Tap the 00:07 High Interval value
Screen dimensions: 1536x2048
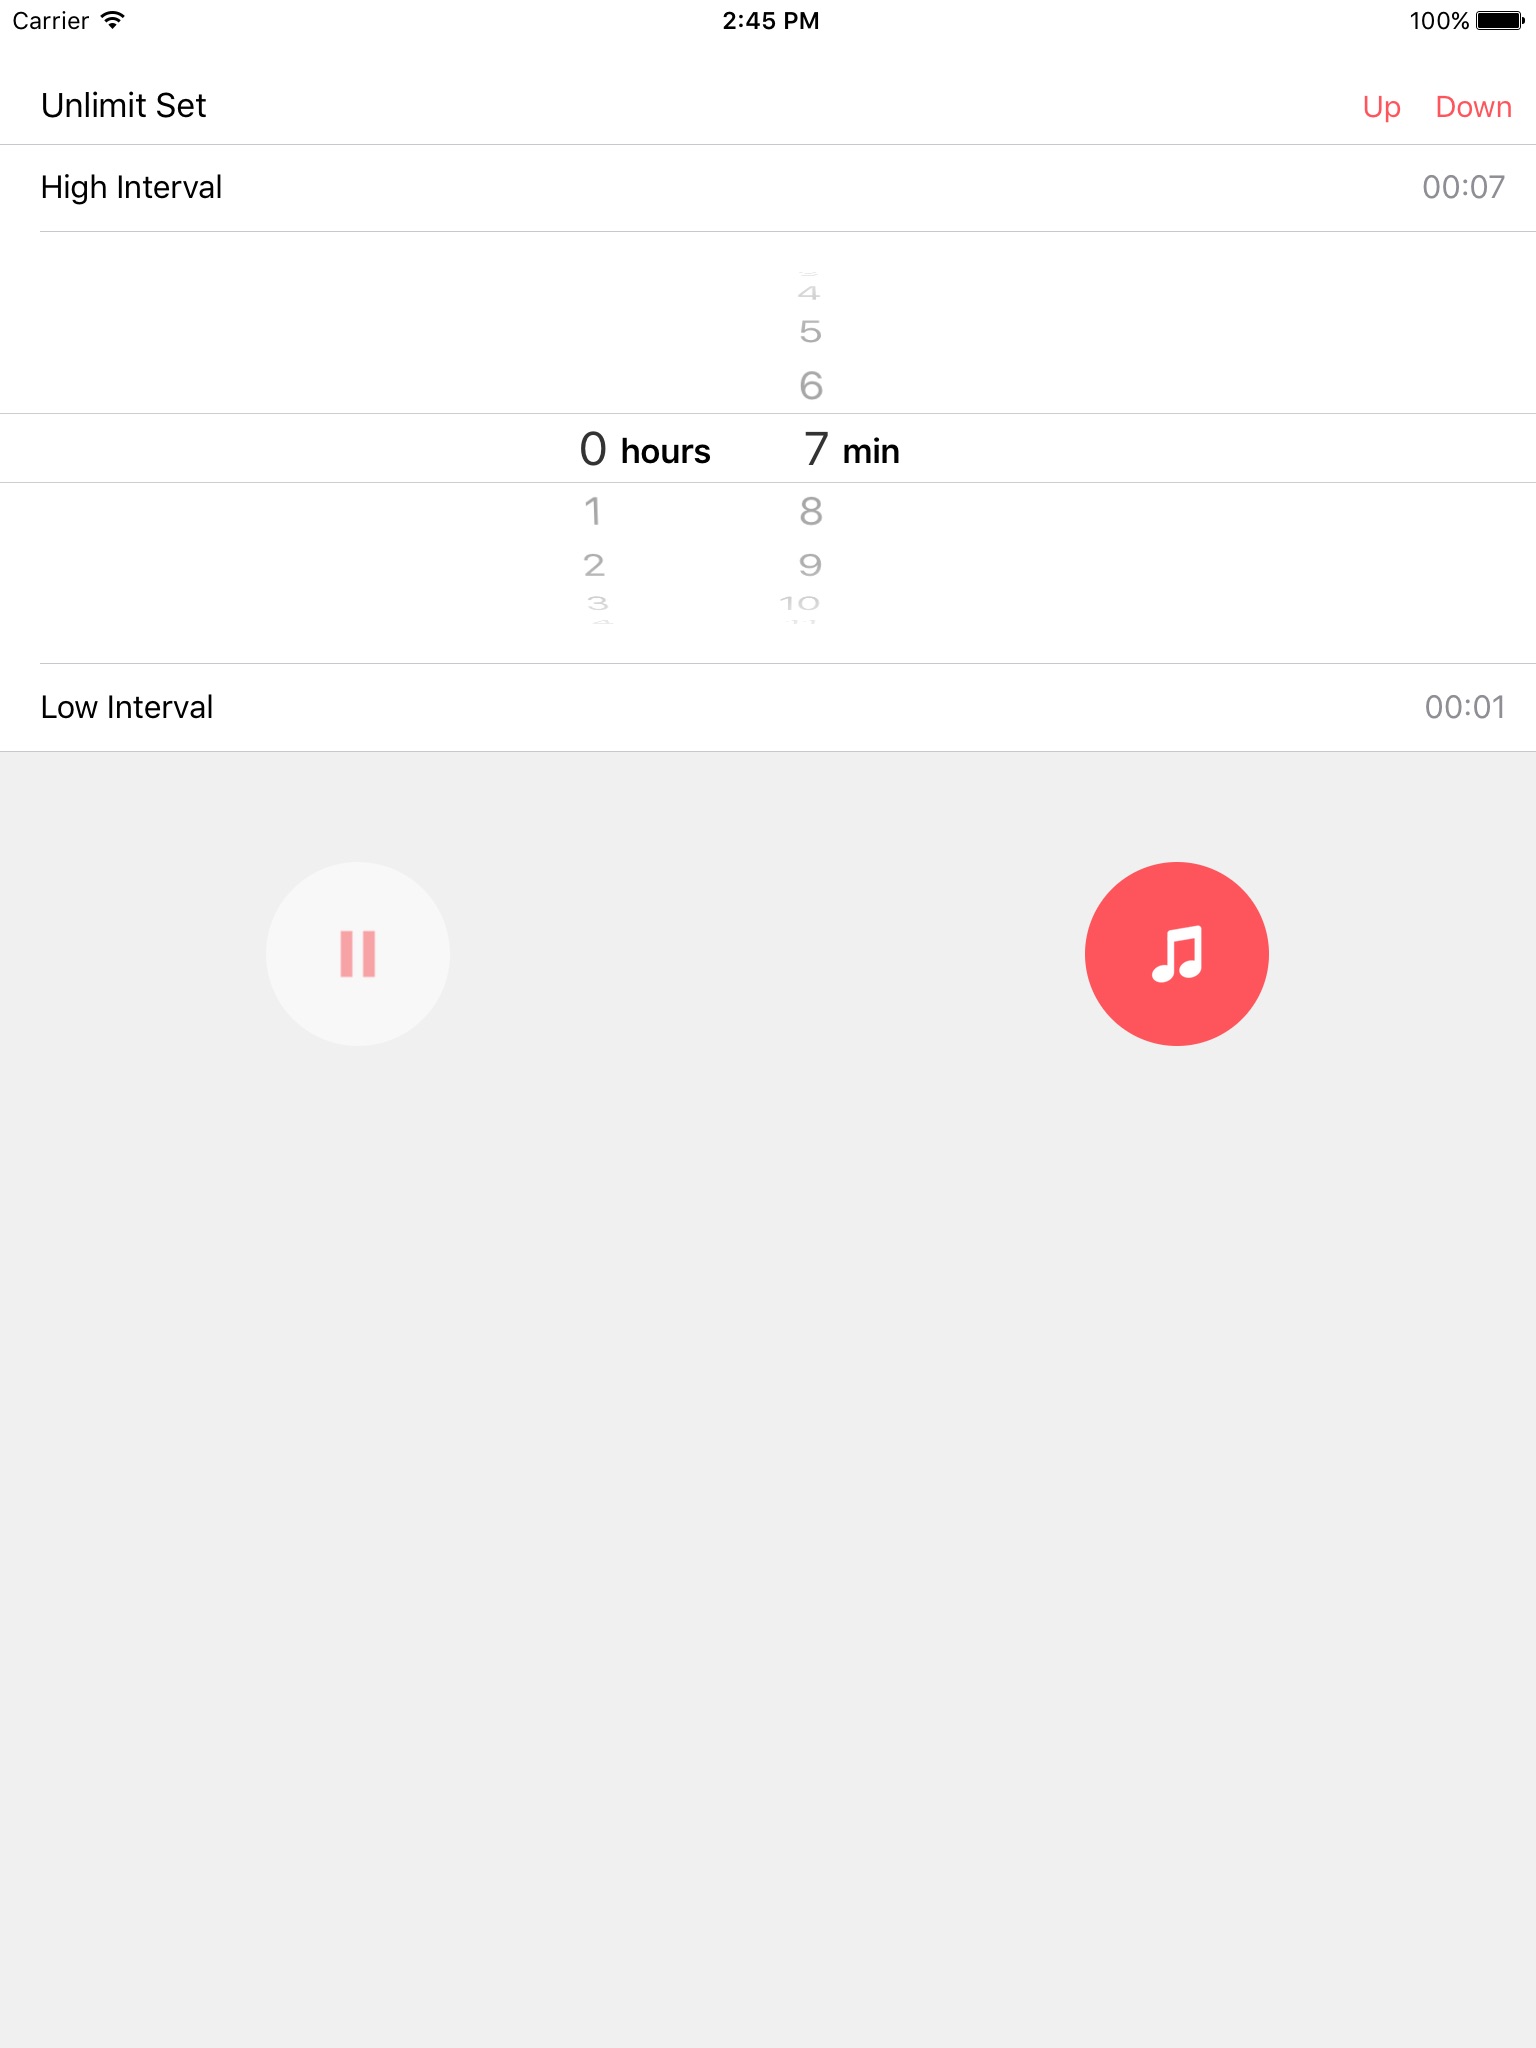1463,187
